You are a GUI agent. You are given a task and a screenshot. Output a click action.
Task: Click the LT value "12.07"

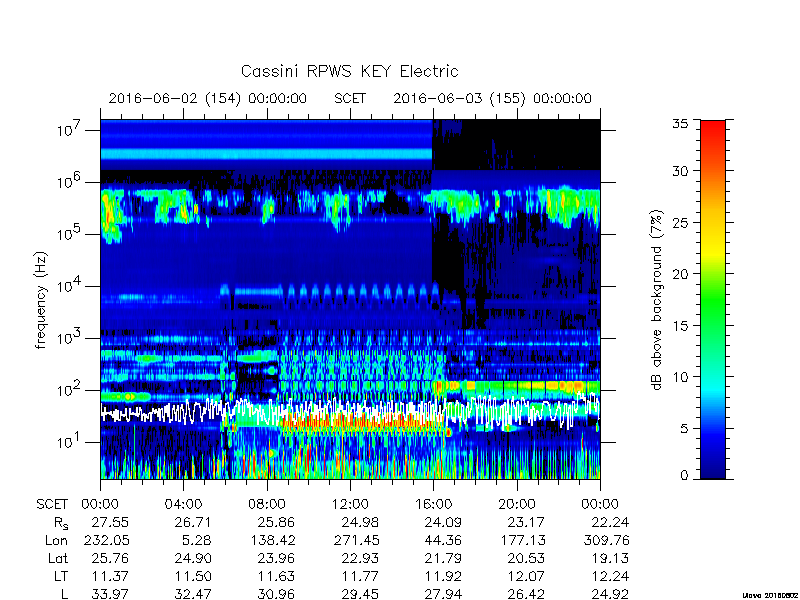coord(526,577)
